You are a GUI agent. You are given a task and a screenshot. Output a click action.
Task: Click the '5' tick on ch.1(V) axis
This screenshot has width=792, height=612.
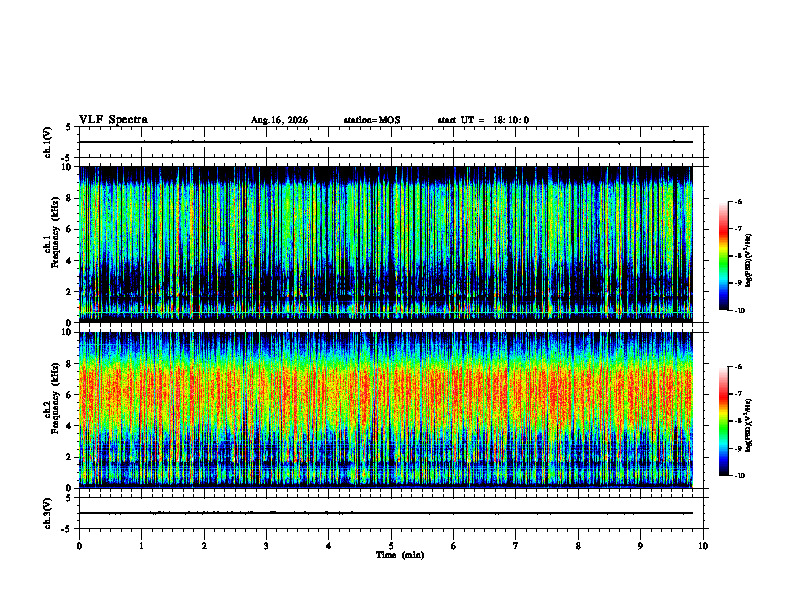pyautogui.click(x=68, y=127)
